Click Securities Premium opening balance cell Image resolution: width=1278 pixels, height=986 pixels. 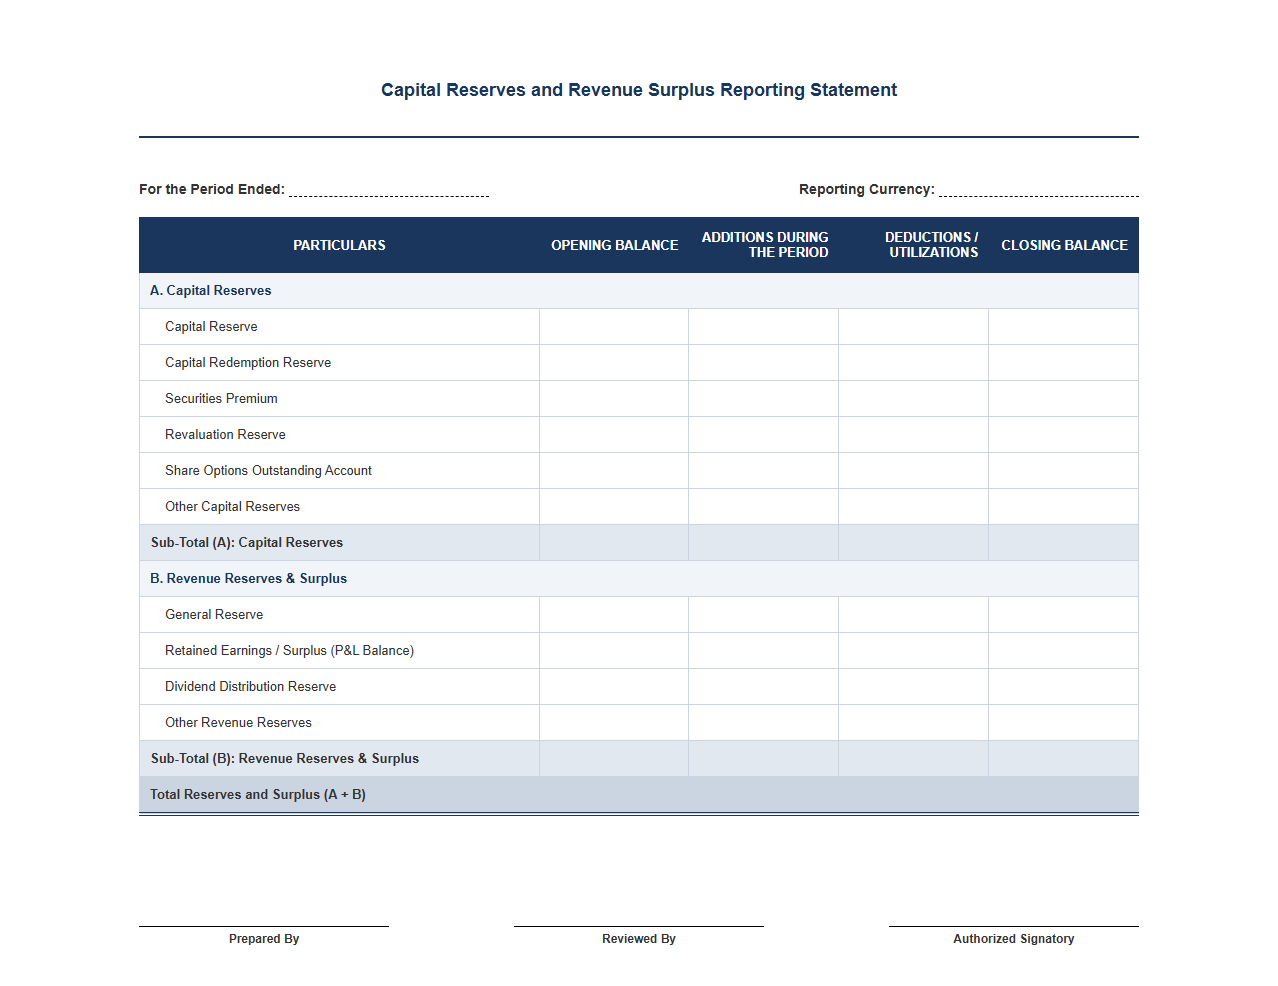tap(614, 399)
